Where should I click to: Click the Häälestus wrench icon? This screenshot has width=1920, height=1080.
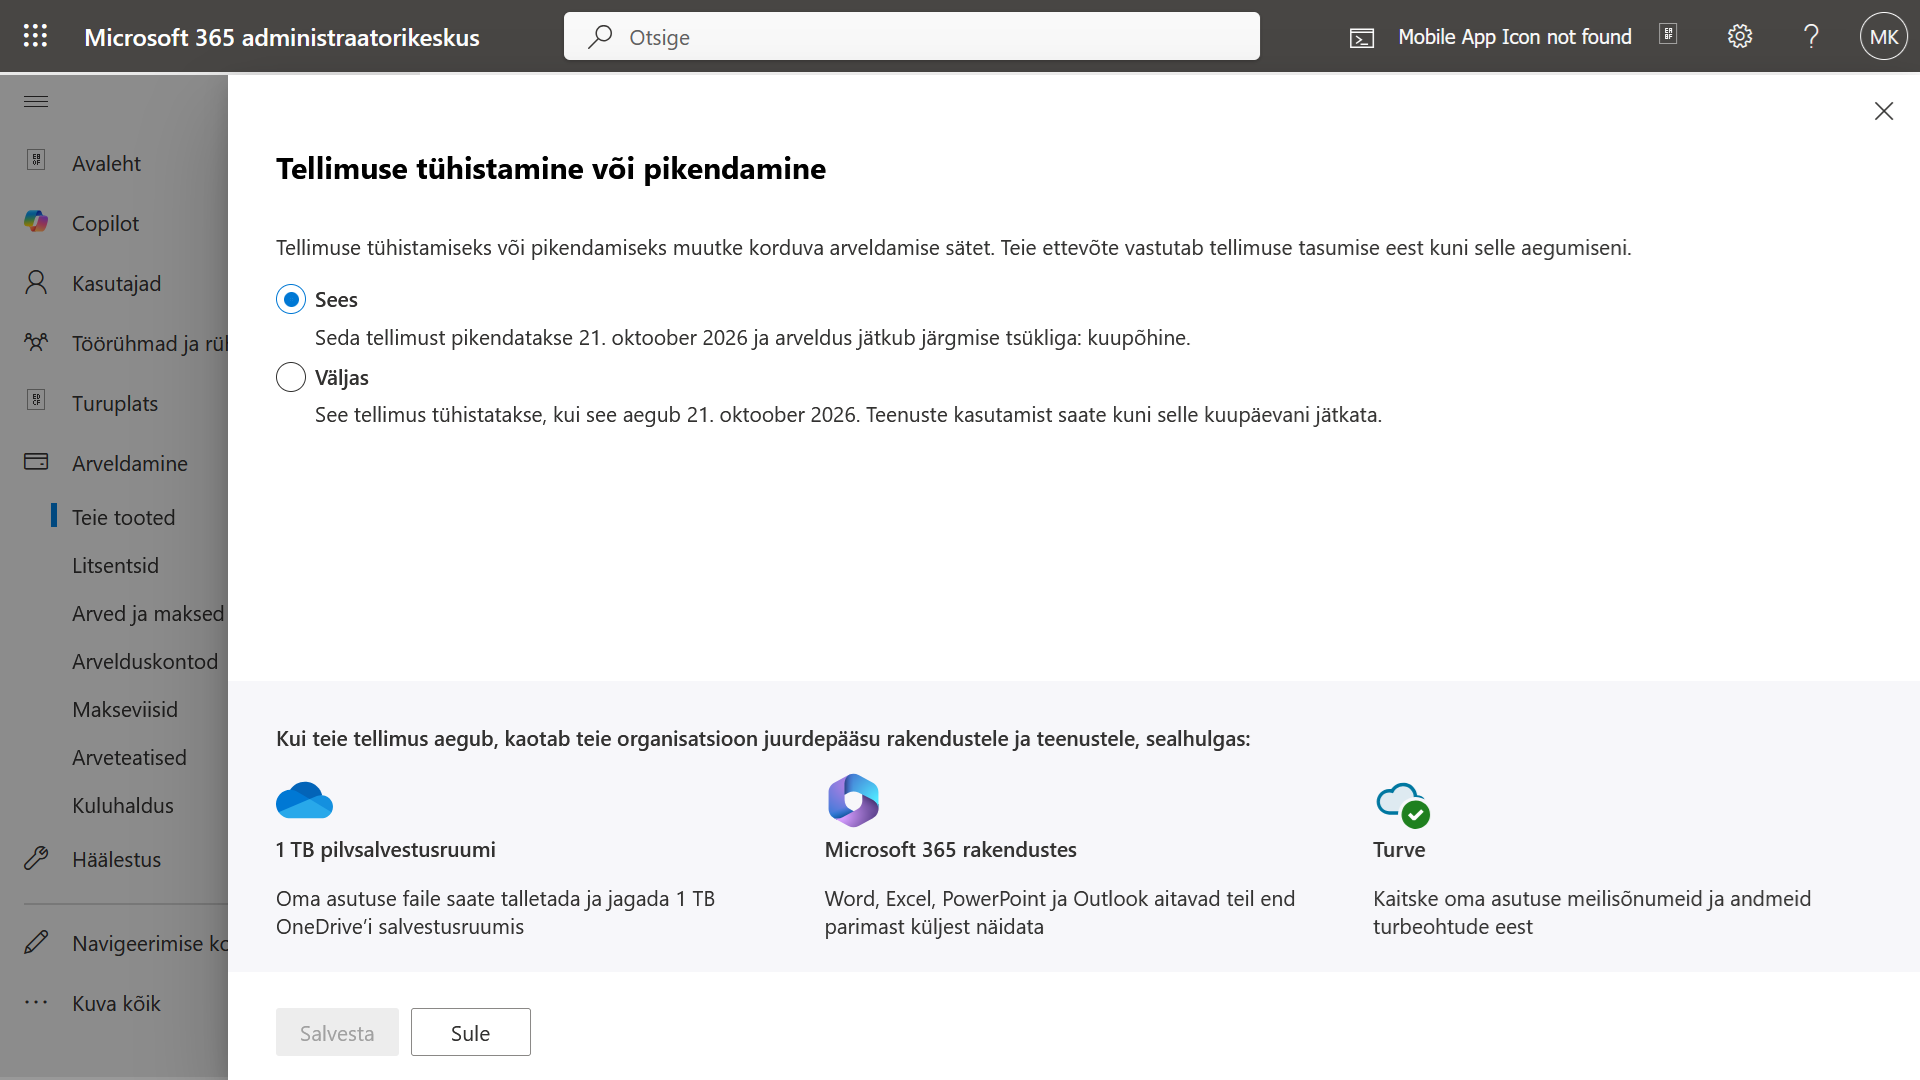(36, 859)
